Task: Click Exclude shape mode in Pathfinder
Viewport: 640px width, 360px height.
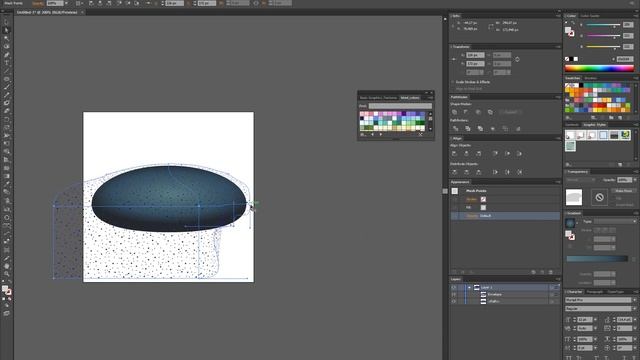Action: click(x=490, y=112)
